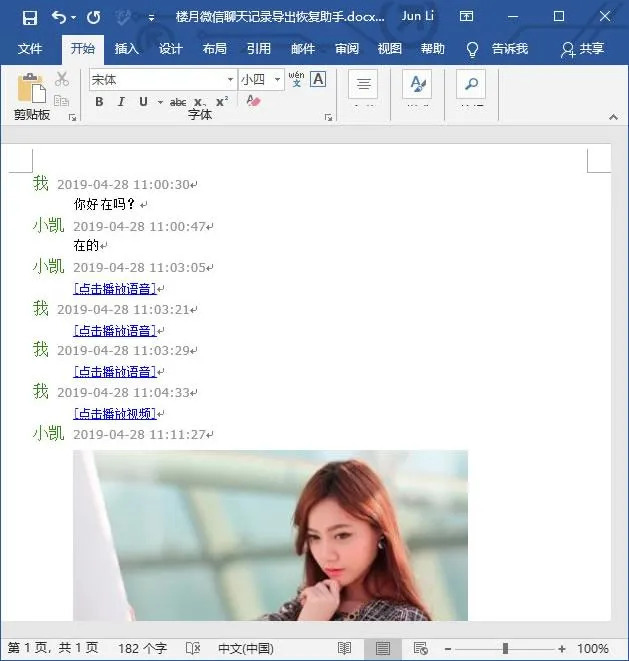Image resolution: width=629 pixels, height=661 pixels.
Task: Toggle strikethrough formatting
Action: click(178, 102)
